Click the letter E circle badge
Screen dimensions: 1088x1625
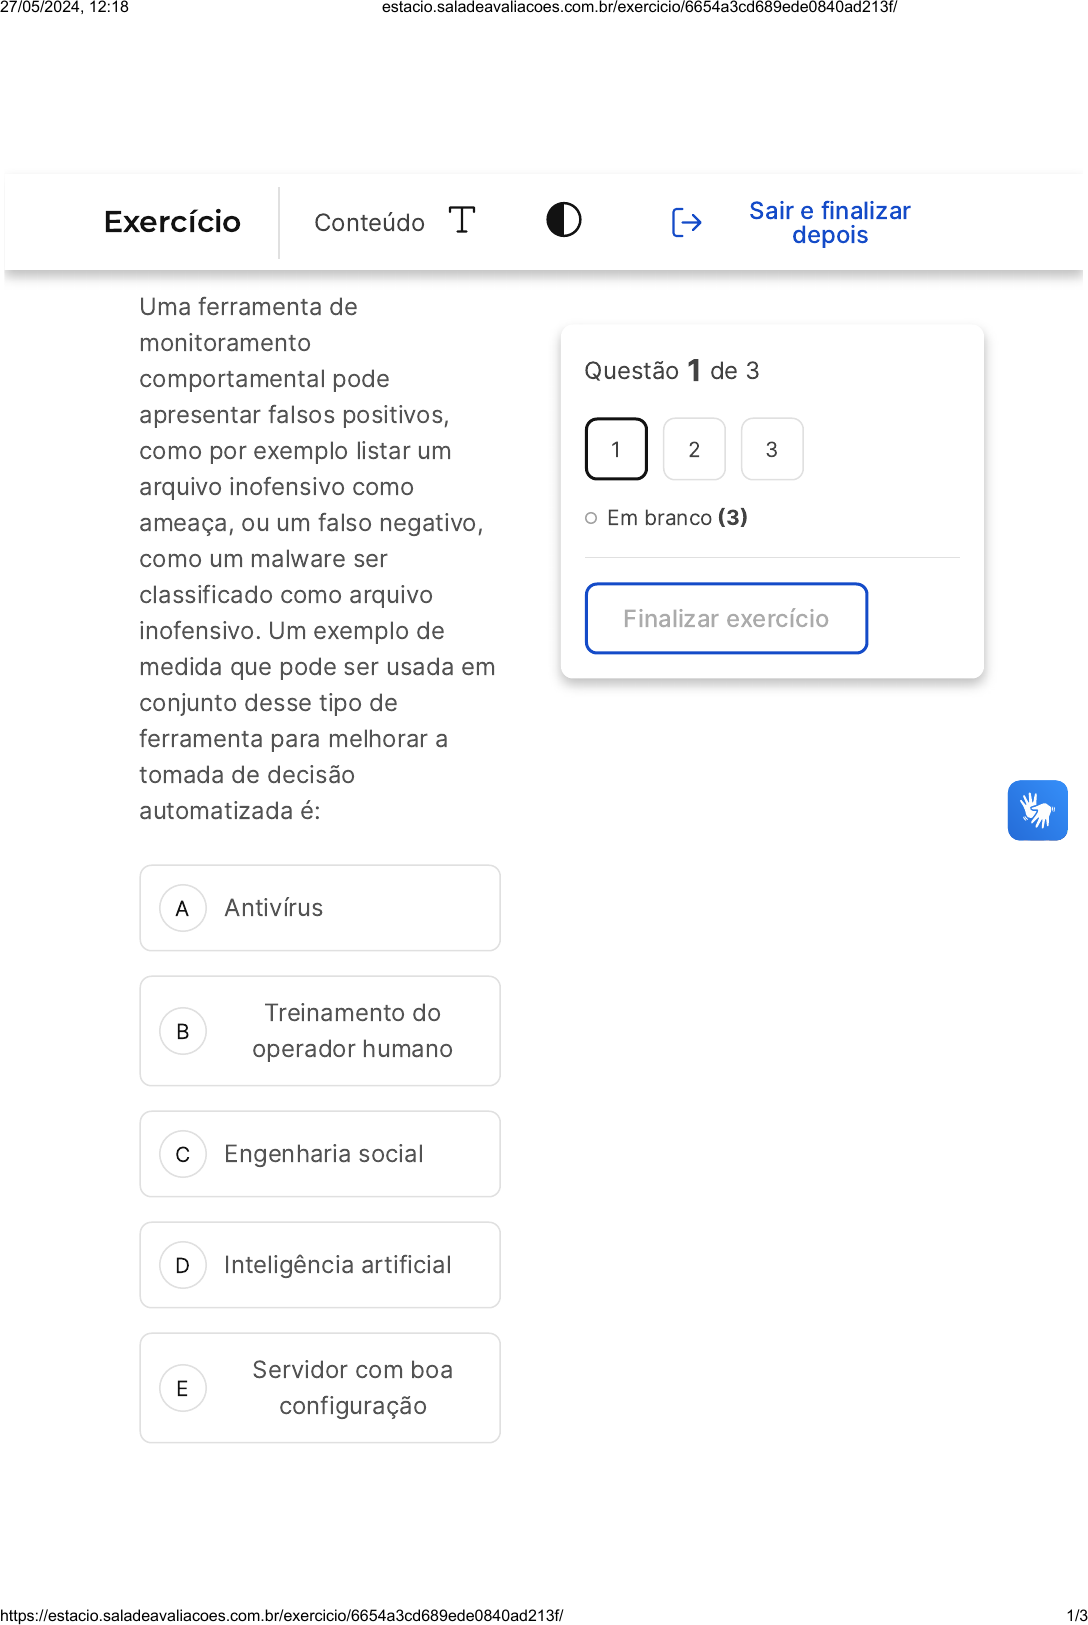(183, 1388)
